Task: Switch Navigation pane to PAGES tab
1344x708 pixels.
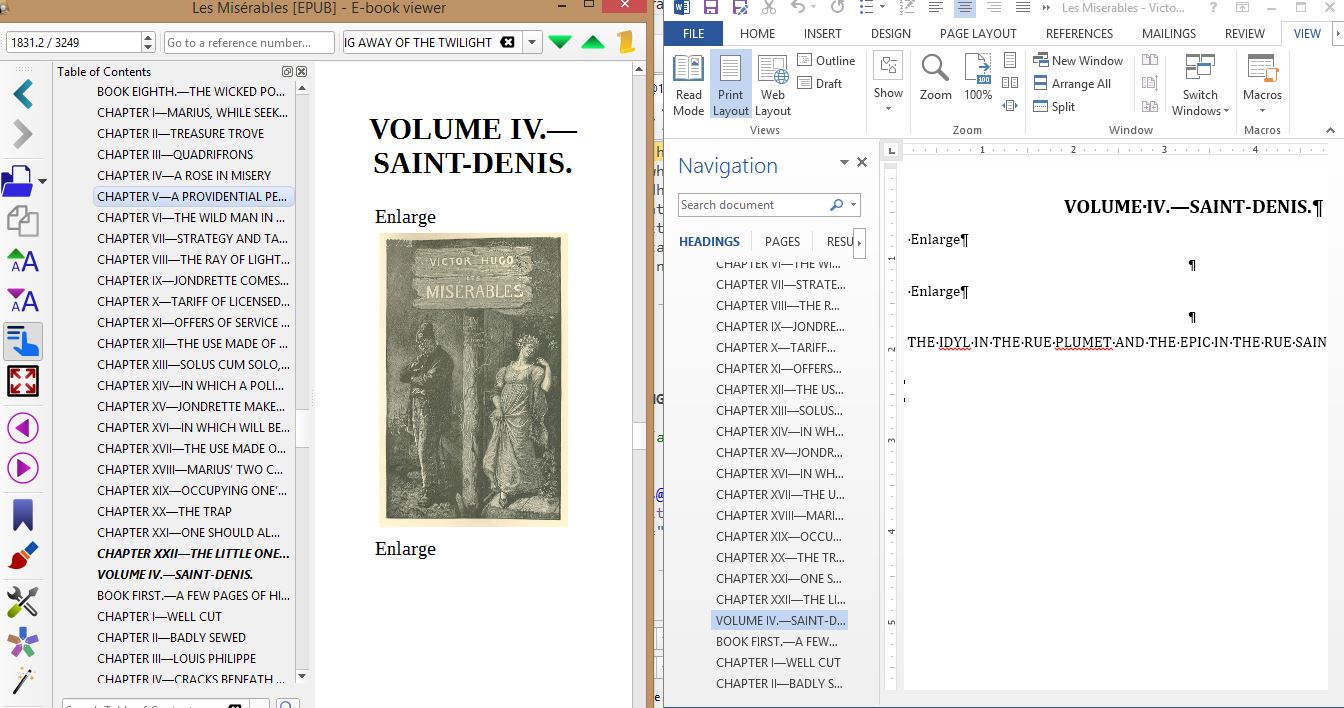Action: point(782,241)
